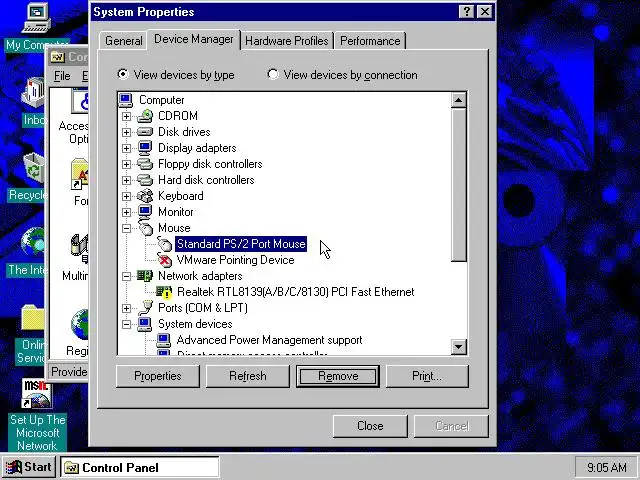Select Set Up The Microsoft Network icon
The width and height of the screenshot is (640, 480).
pyautogui.click(x=37, y=393)
